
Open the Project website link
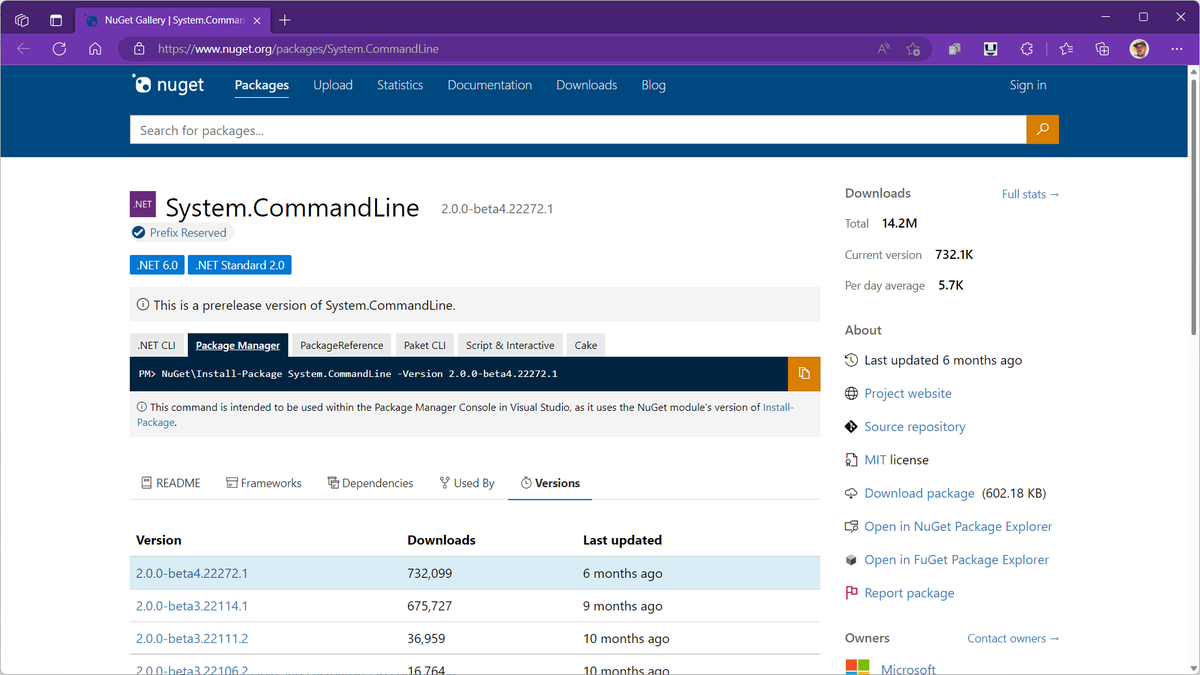pos(908,393)
